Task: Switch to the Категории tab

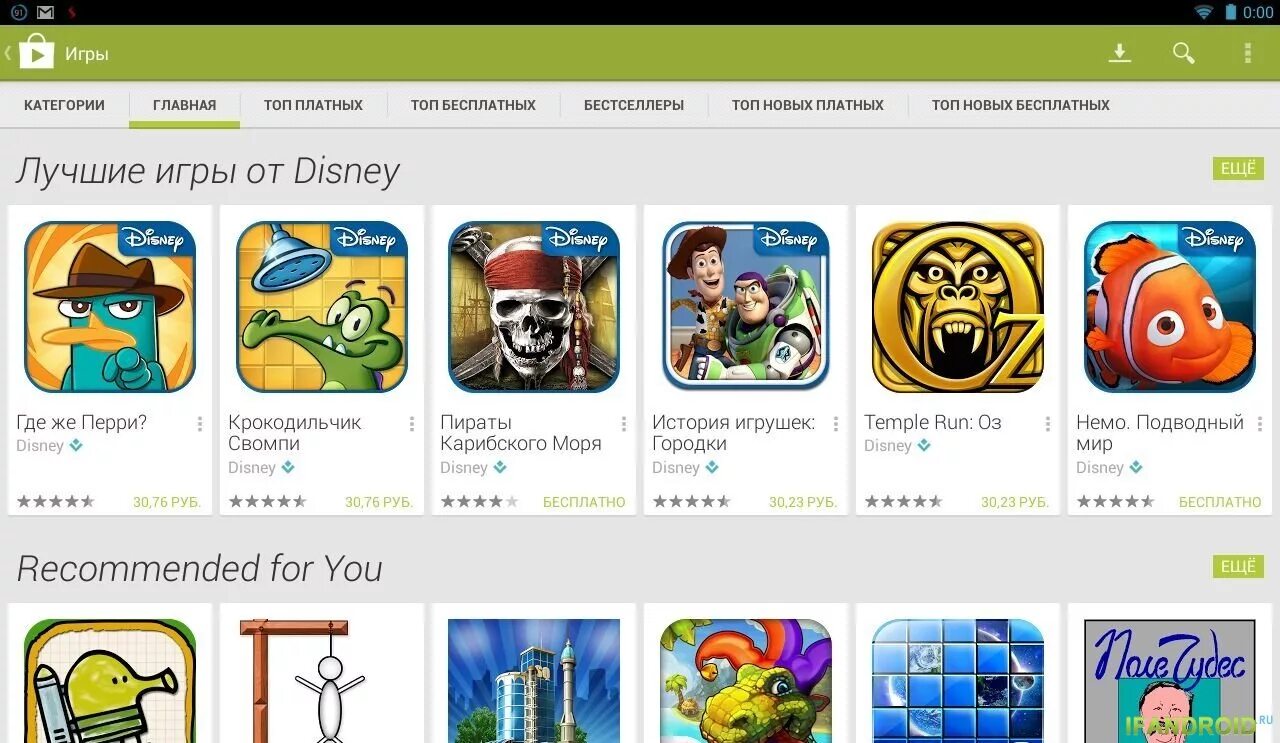Action: click(64, 105)
